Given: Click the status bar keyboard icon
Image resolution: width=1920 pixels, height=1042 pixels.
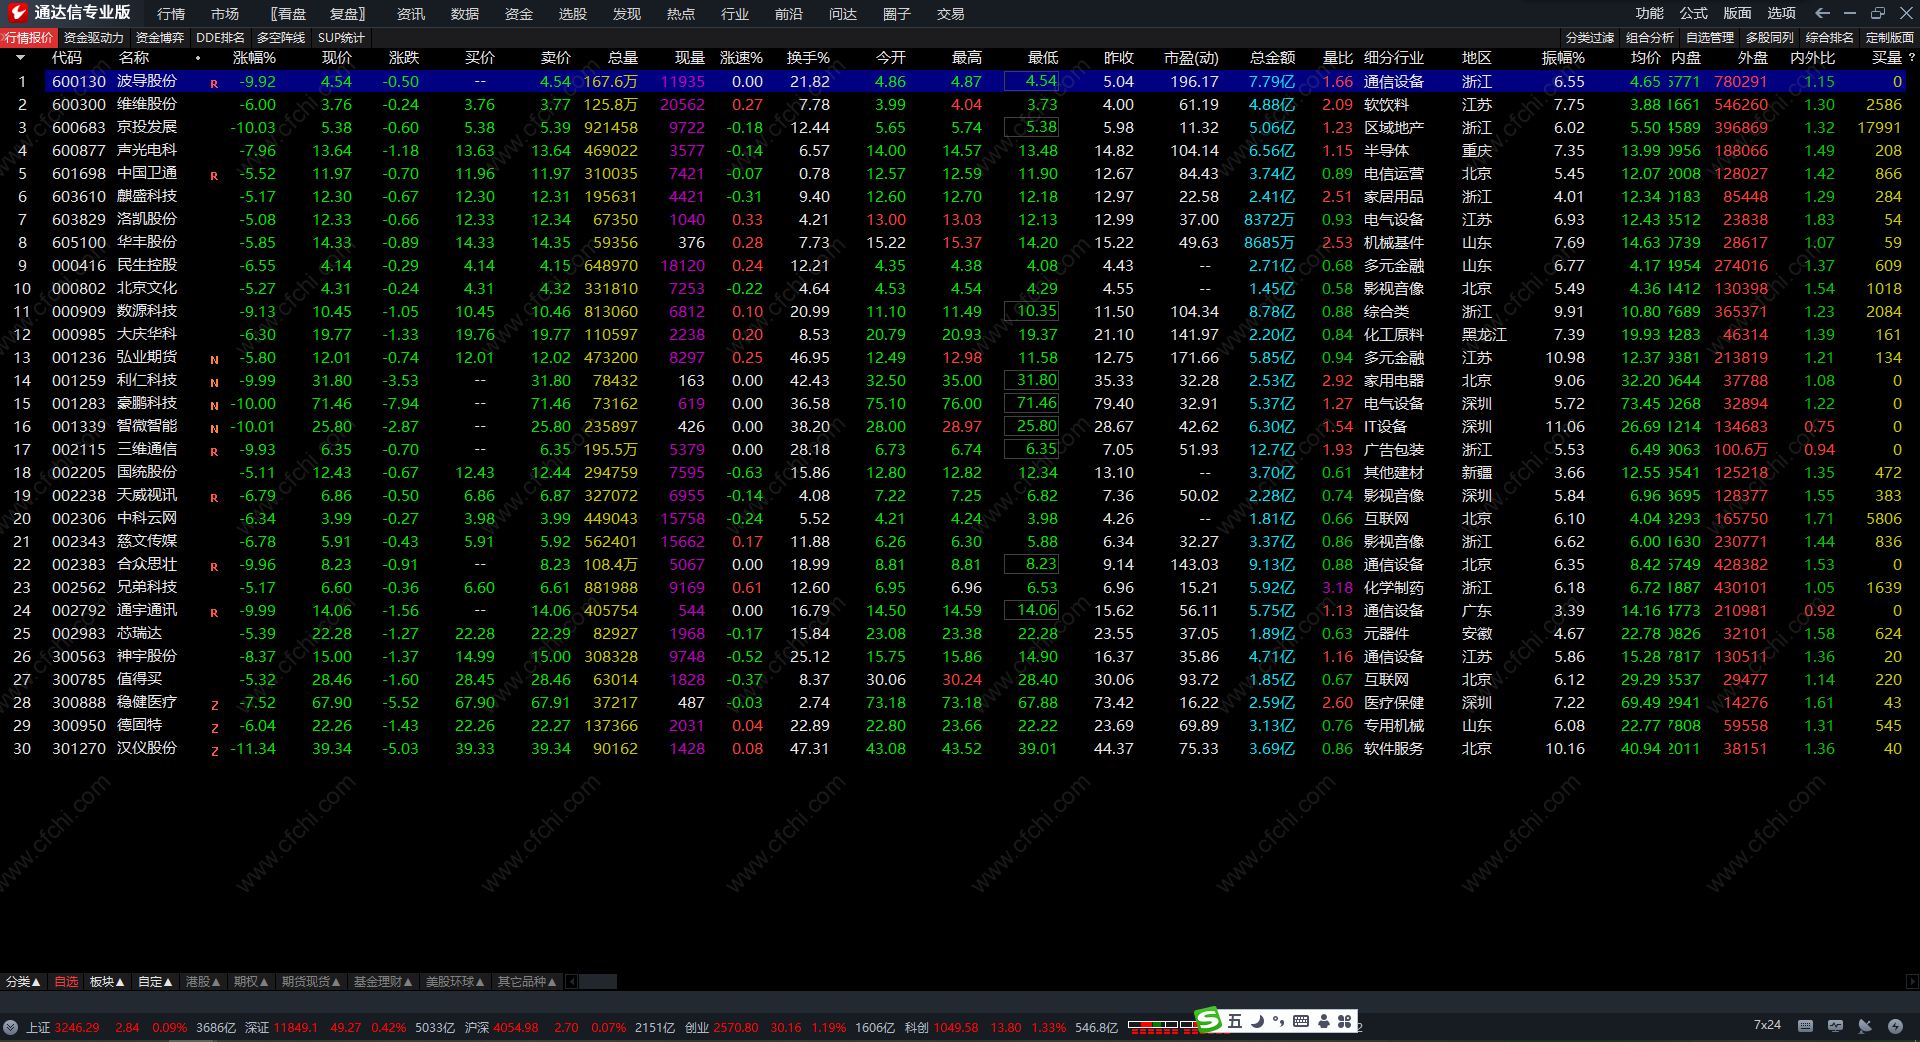Looking at the screenshot, I should click(1805, 1026).
